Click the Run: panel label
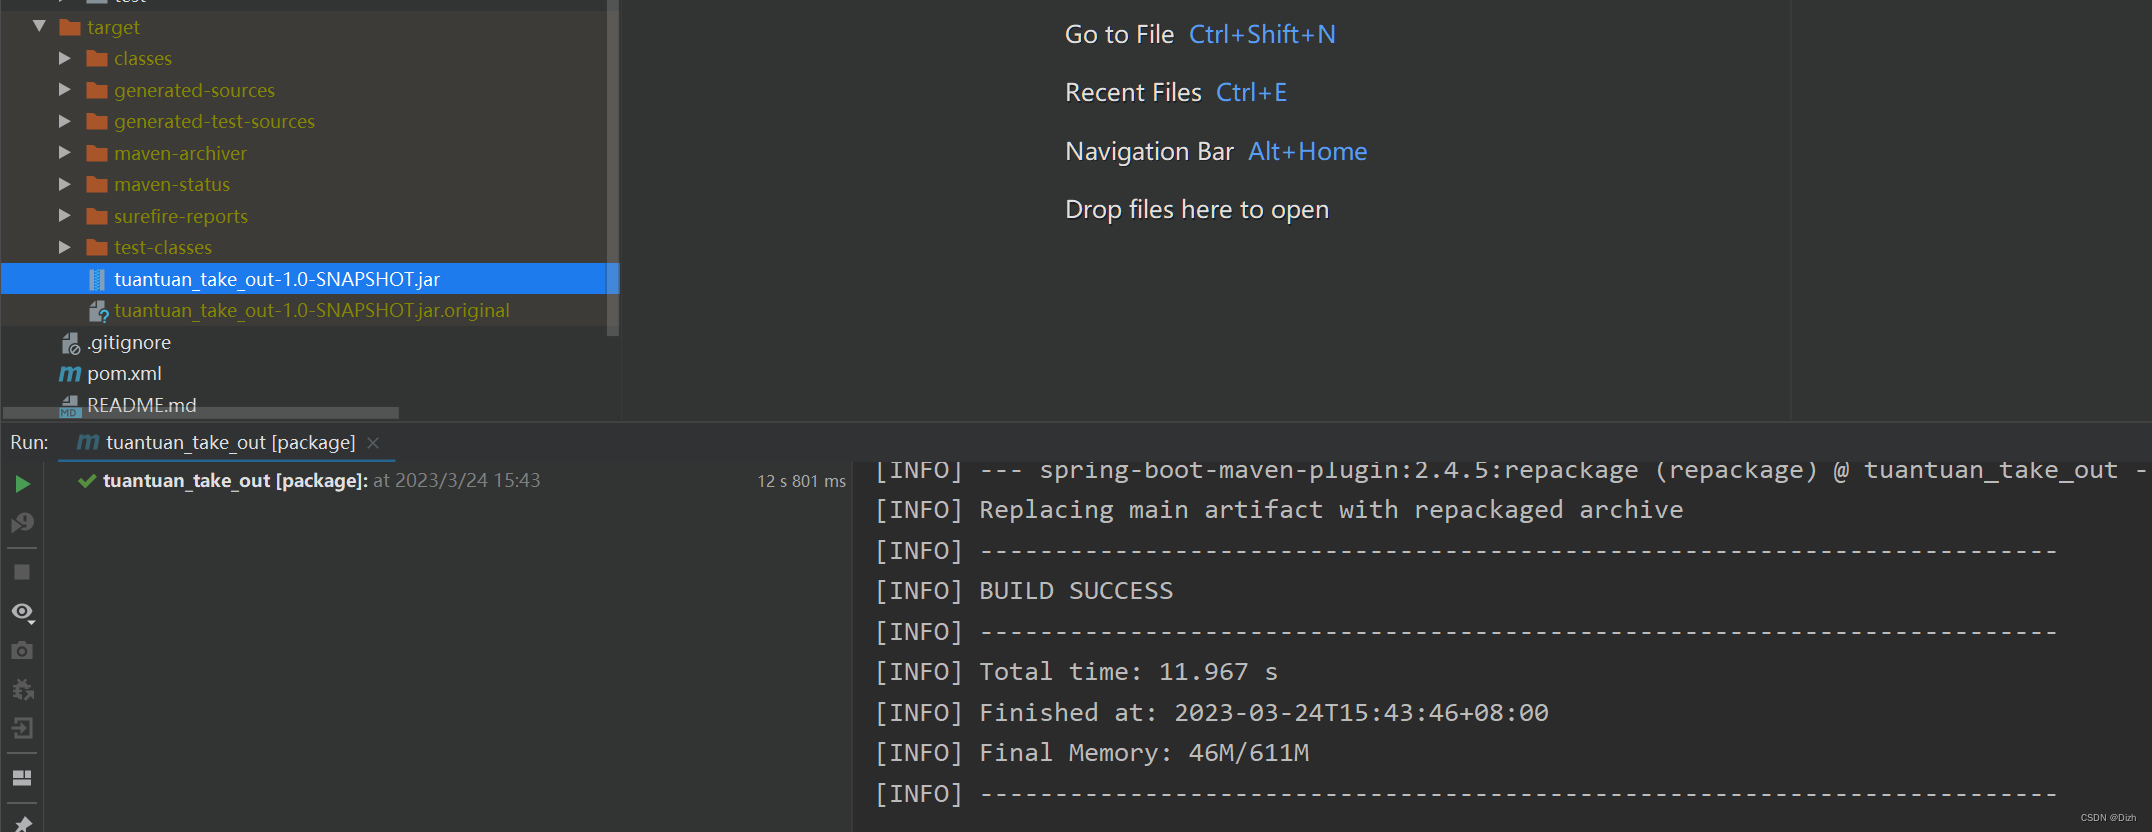The height and width of the screenshot is (832, 2152). pyautogui.click(x=29, y=443)
